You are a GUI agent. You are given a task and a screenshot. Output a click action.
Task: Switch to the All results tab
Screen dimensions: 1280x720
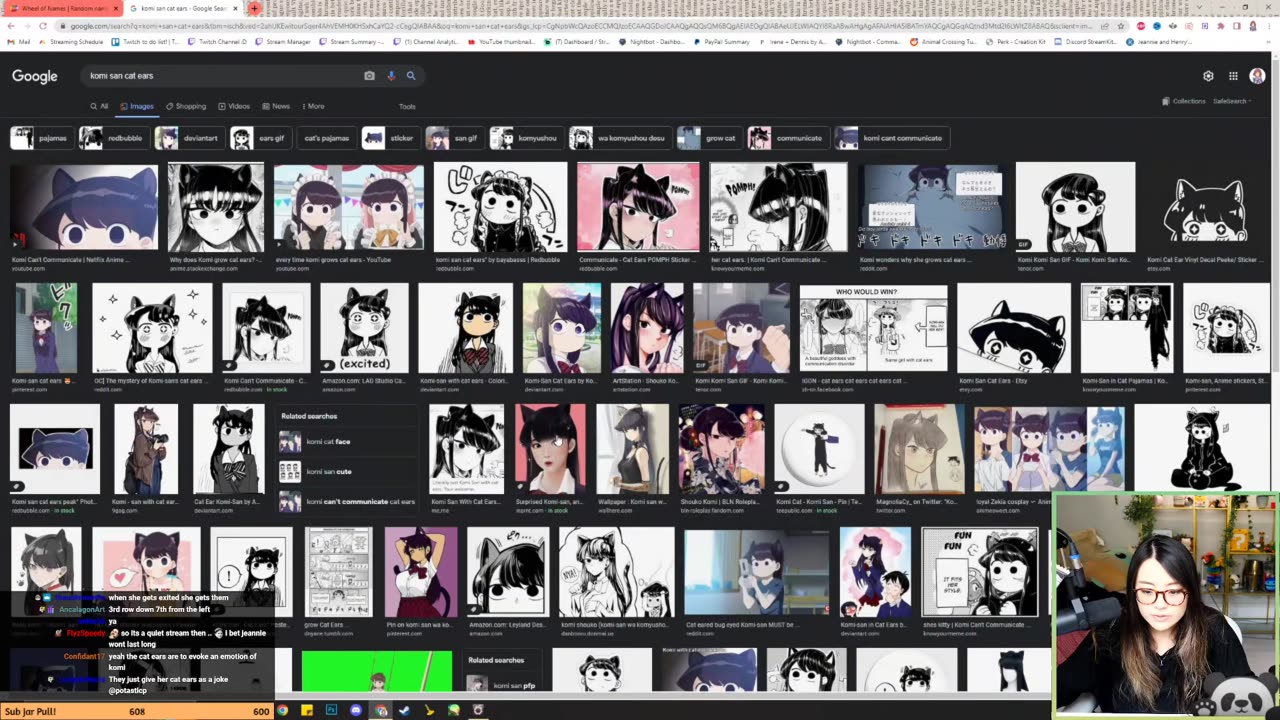click(99, 106)
